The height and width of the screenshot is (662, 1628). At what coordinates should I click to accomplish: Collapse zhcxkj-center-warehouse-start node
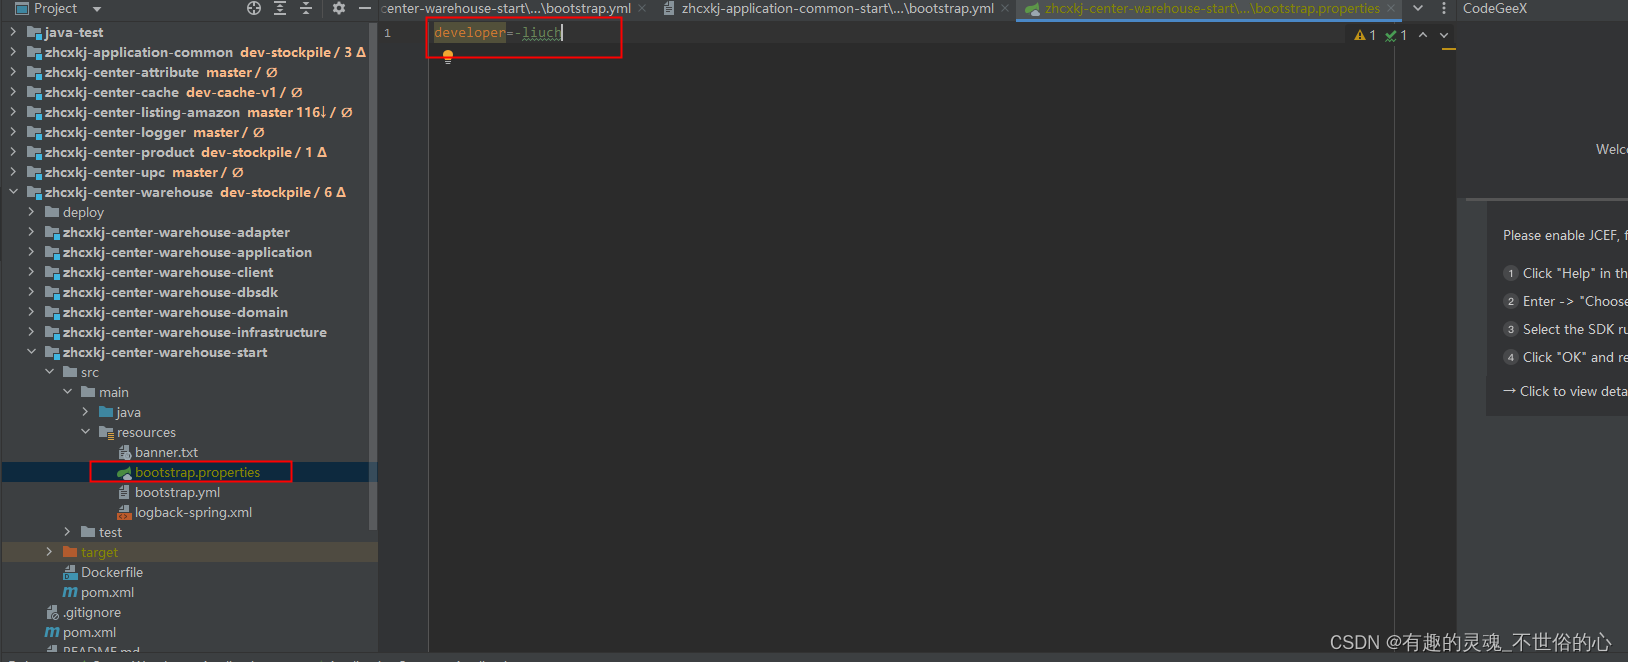tap(31, 352)
